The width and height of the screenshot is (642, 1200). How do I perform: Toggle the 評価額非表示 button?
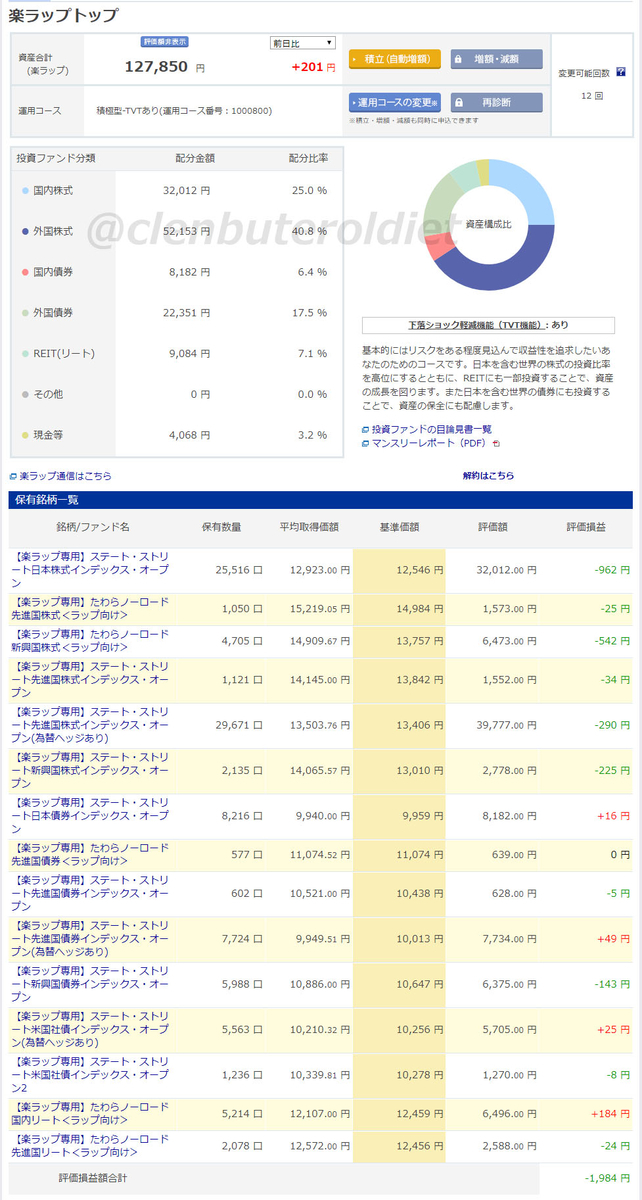(x=165, y=42)
